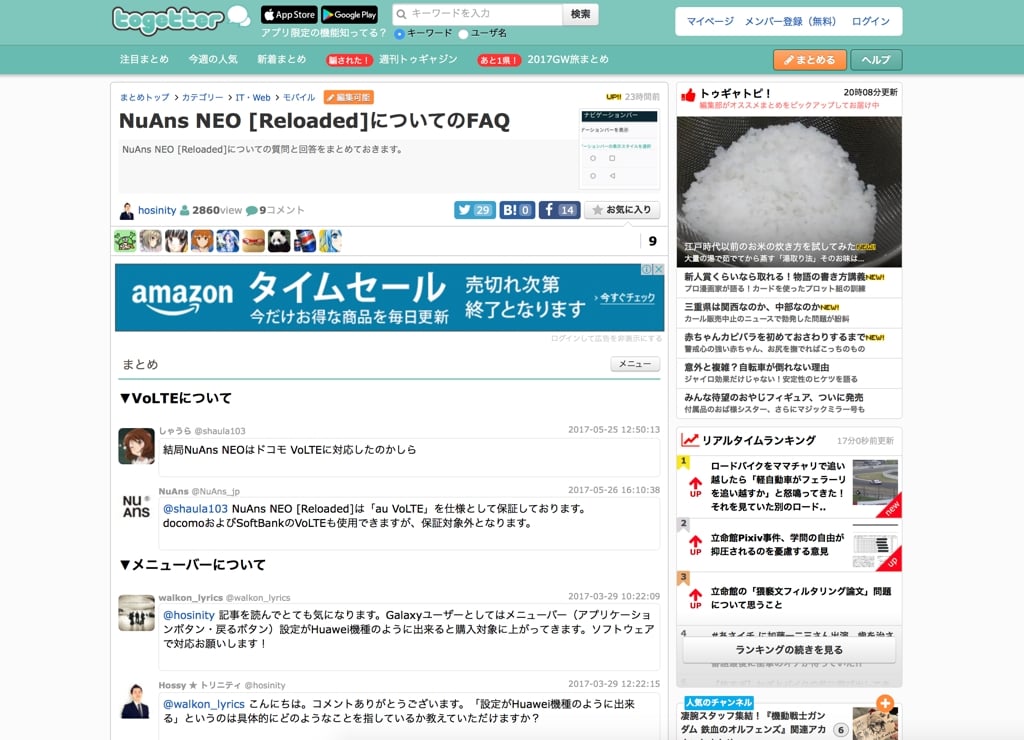Select the キーワード radio button
Image resolution: width=1024 pixels, height=740 pixels.
click(x=400, y=33)
